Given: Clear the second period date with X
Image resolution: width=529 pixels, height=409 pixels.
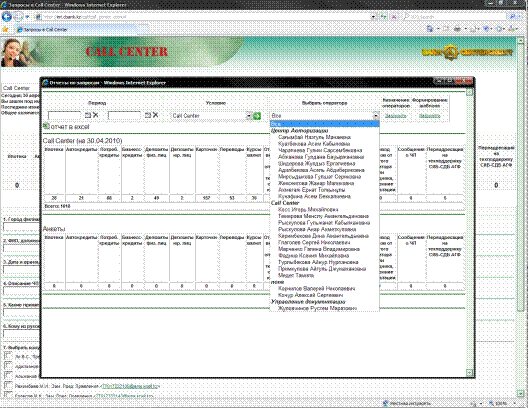Looking at the screenshot, I should pos(156,115).
